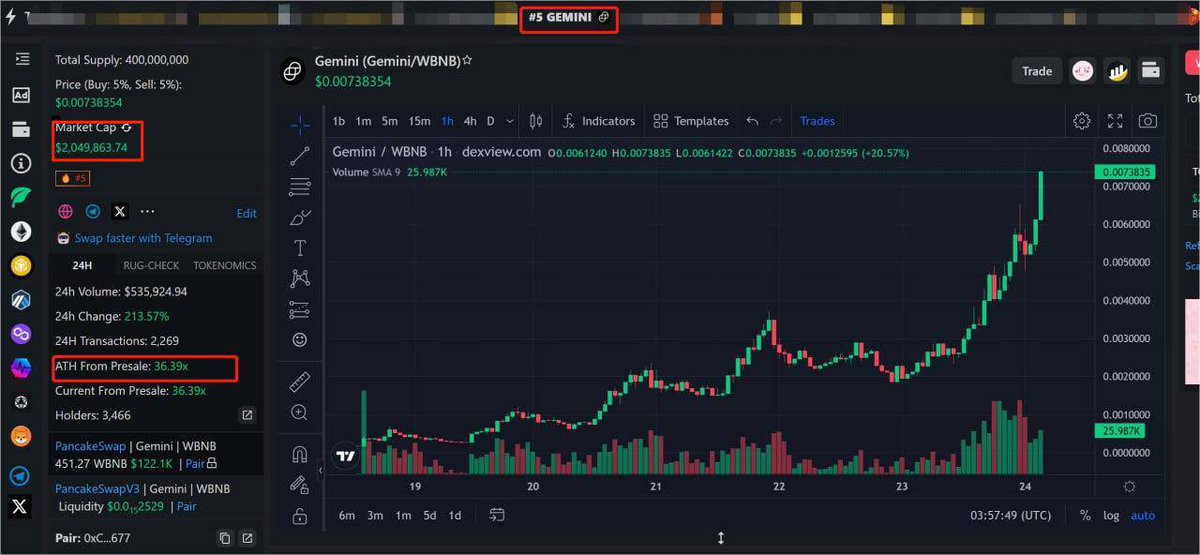This screenshot has width=1200, height=555.
Task: Select the Ethereum chain icon
Action: point(21,232)
